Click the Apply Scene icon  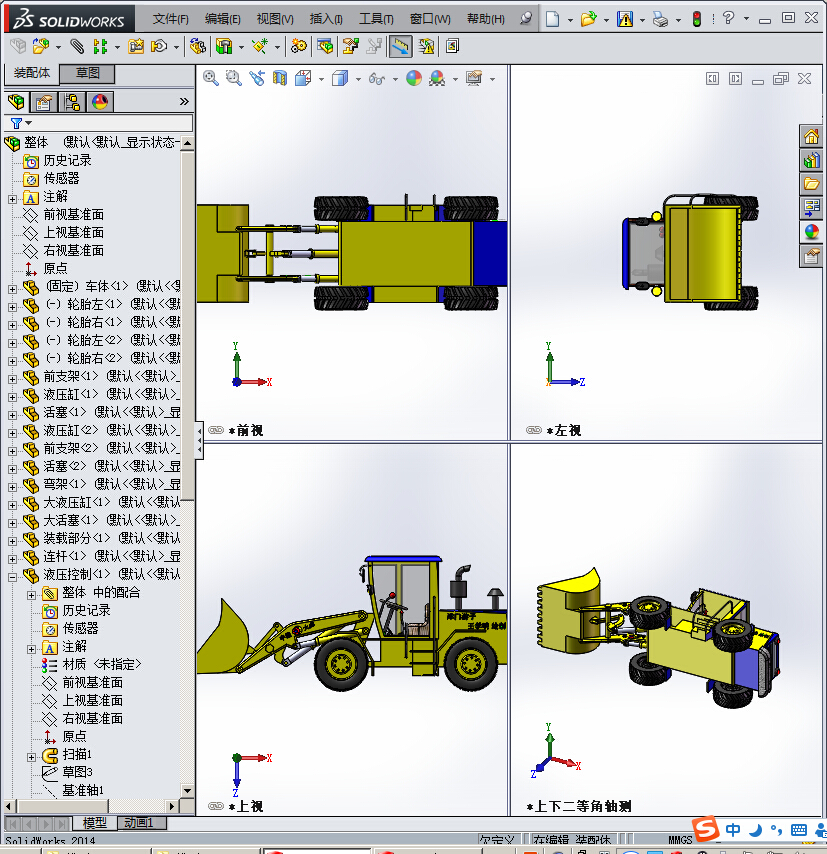click(x=437, y=78)
